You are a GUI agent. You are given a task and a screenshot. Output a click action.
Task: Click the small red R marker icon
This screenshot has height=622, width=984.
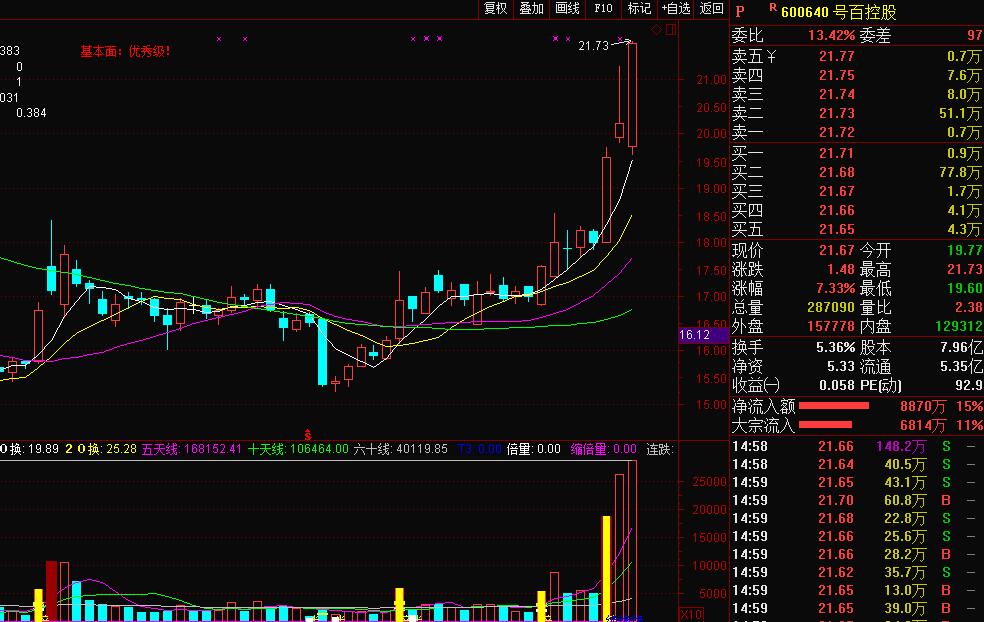tap(773, 8)
